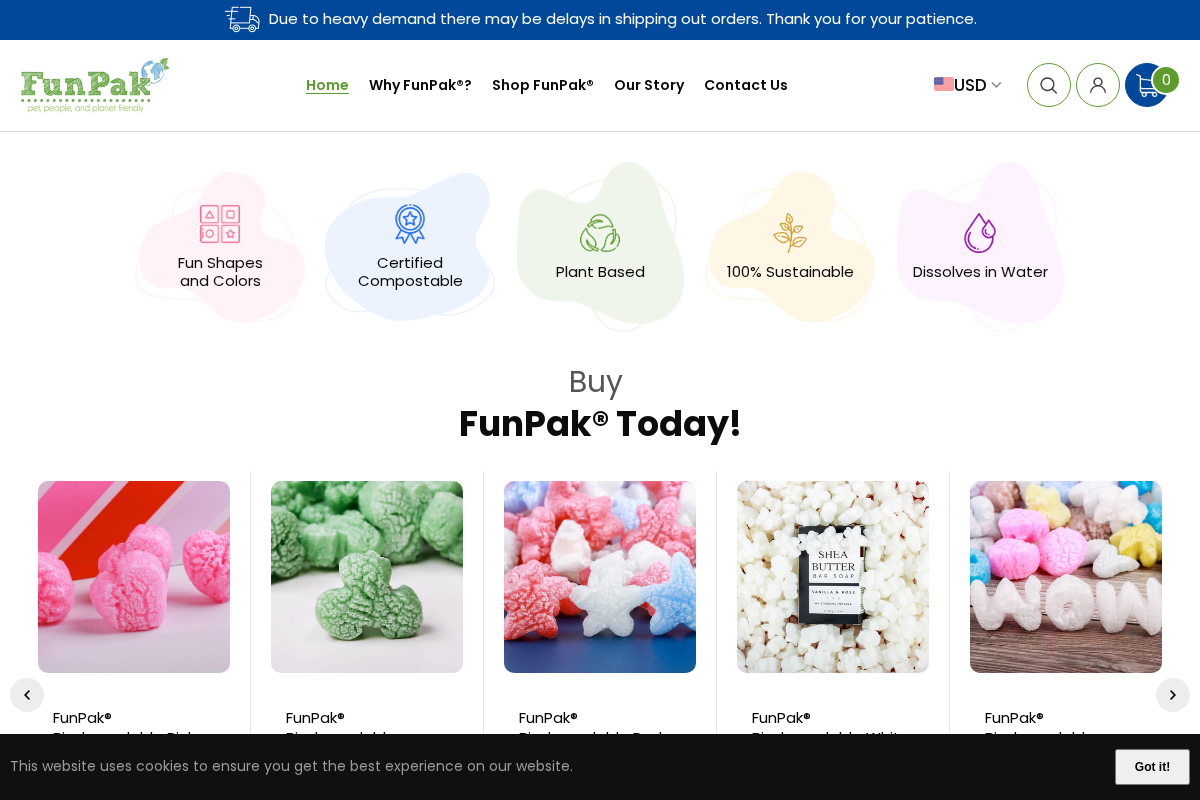Open the Why FunPak®? dropdown

pyautogui.click(x=420, y=85)
